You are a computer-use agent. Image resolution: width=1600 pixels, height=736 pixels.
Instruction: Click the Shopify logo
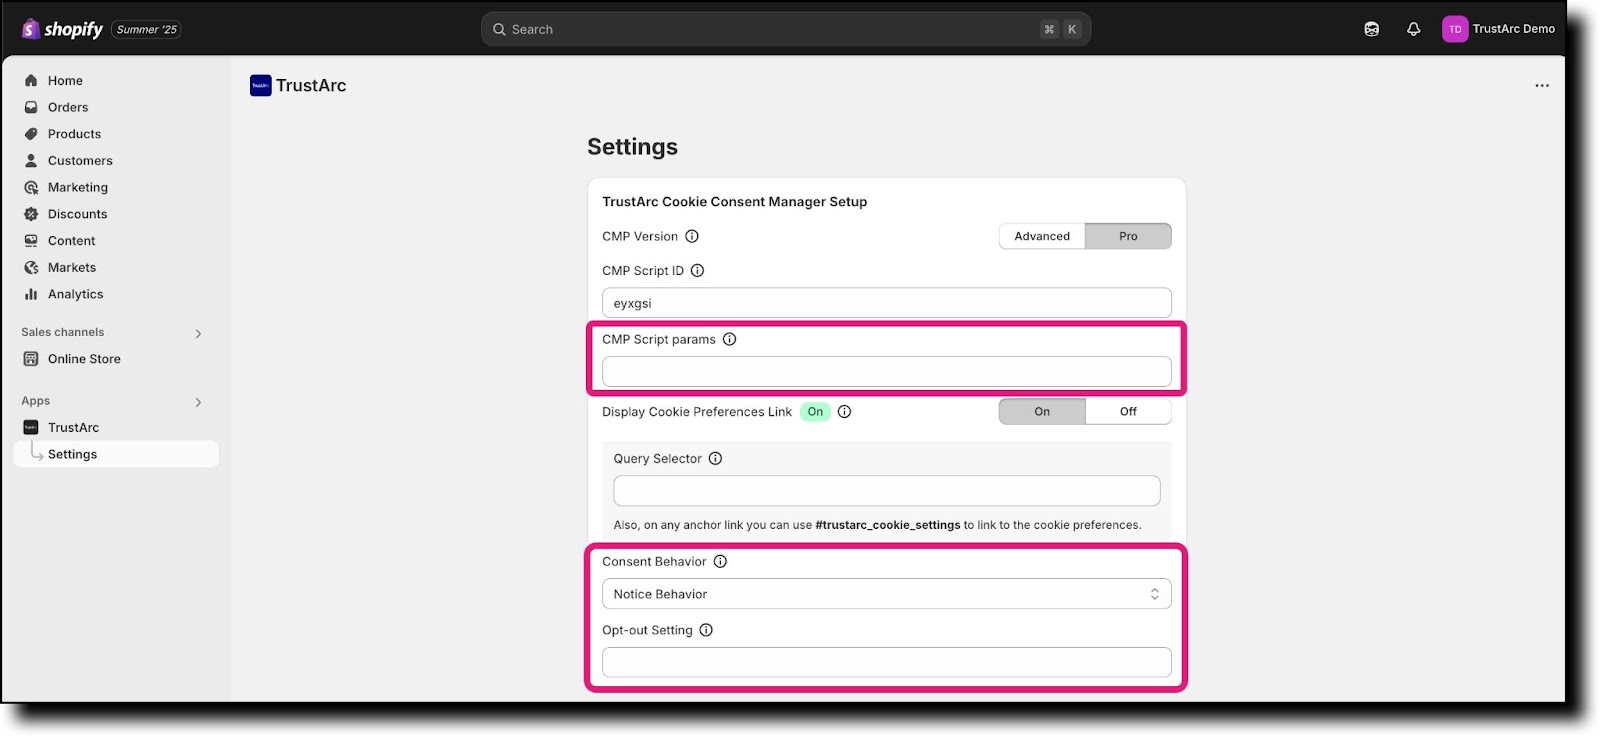tap(62, 29)
